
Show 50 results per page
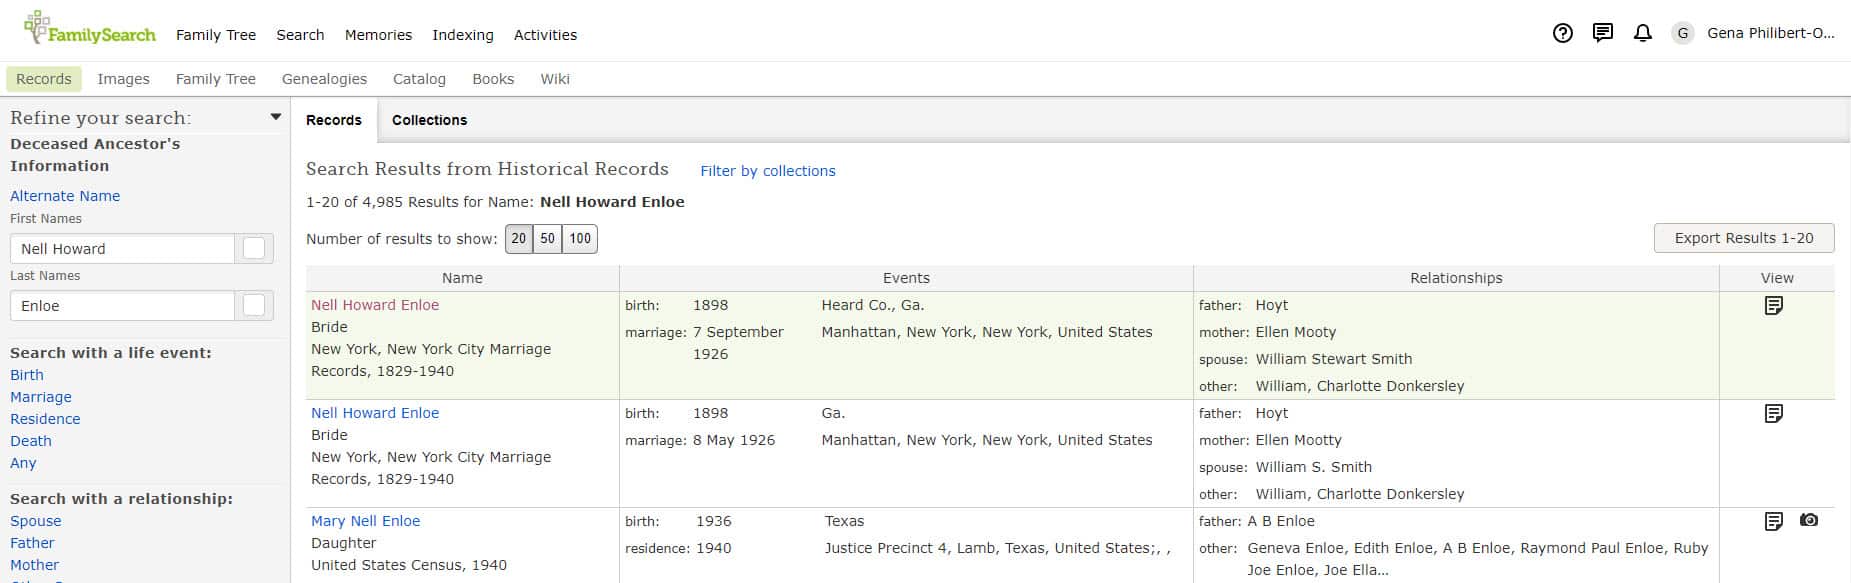click(547, 238)
